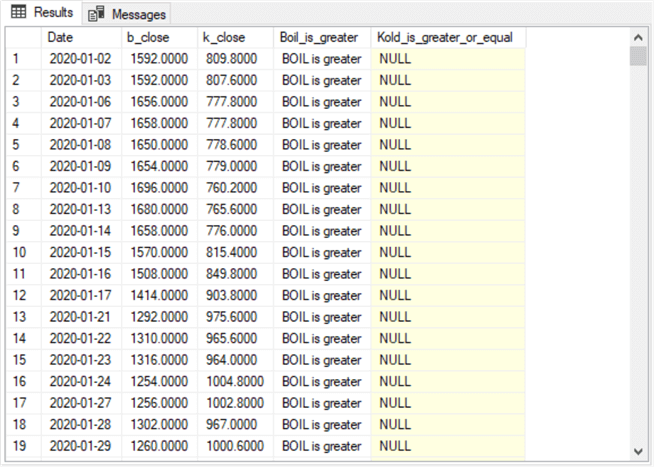Click the b_close value 1508.0000

click(159, 274)
